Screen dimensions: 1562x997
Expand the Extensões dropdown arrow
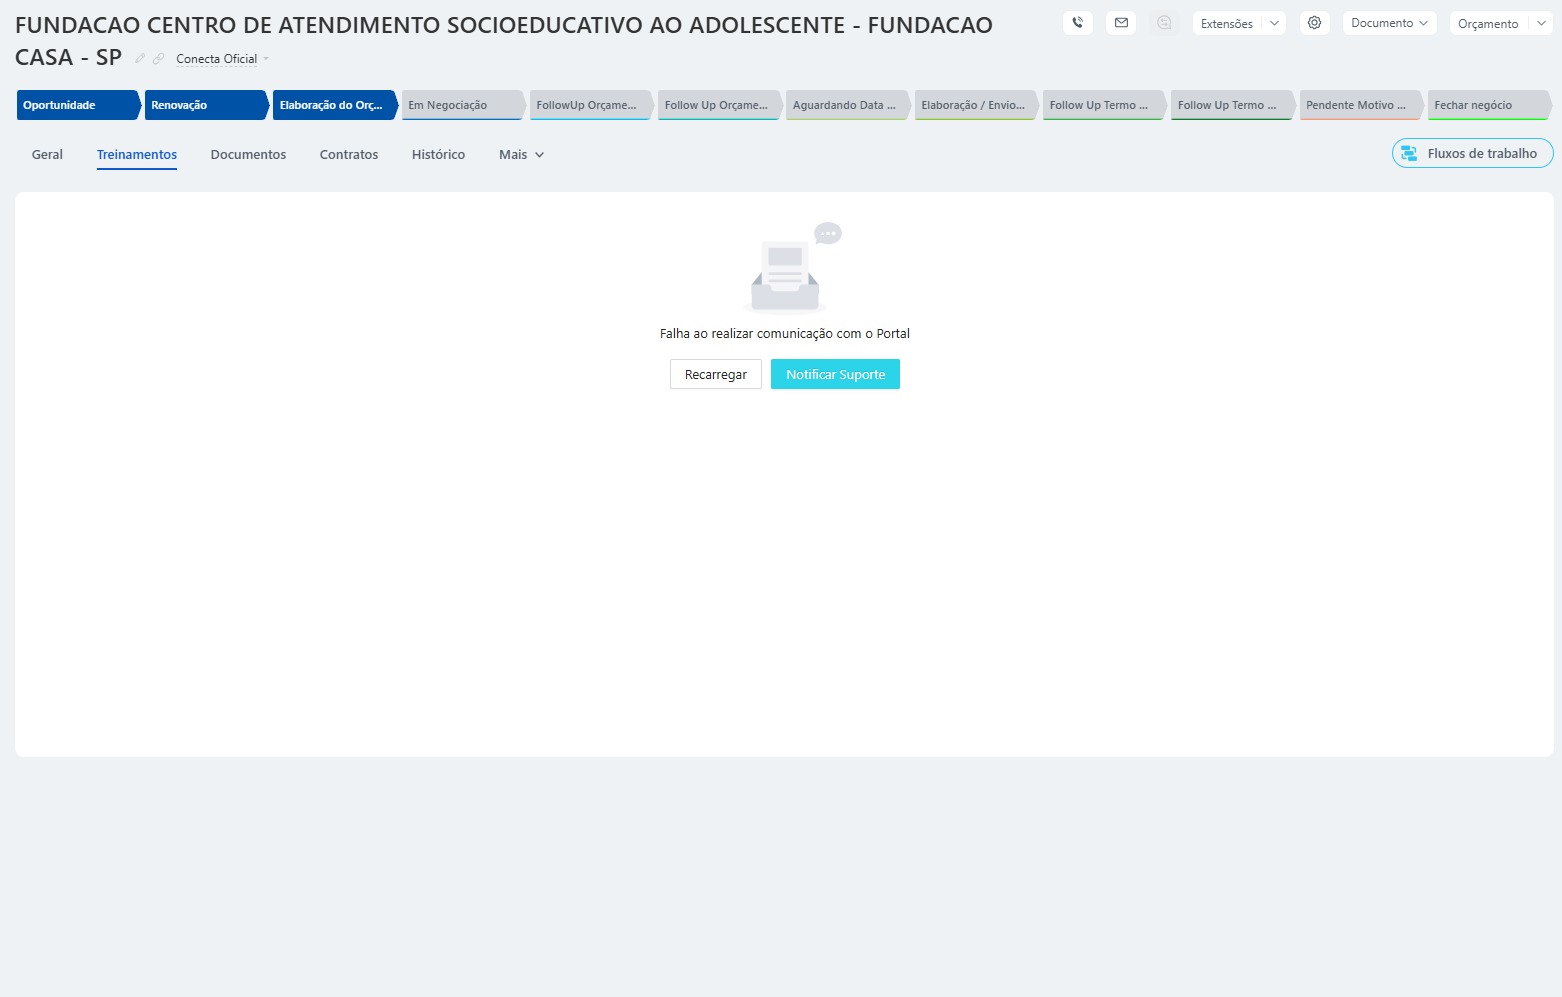(x=1274, y=23)
